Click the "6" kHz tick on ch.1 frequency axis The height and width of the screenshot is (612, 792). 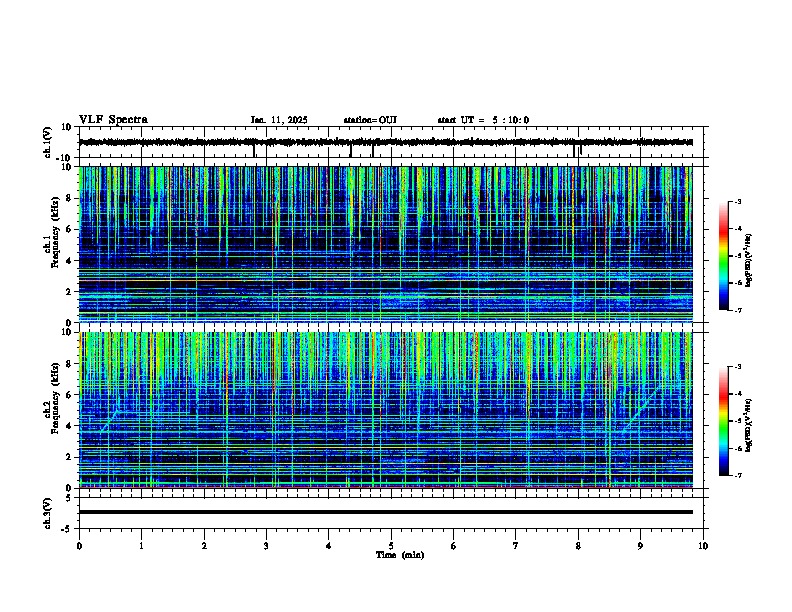click(x=70, y=229)
